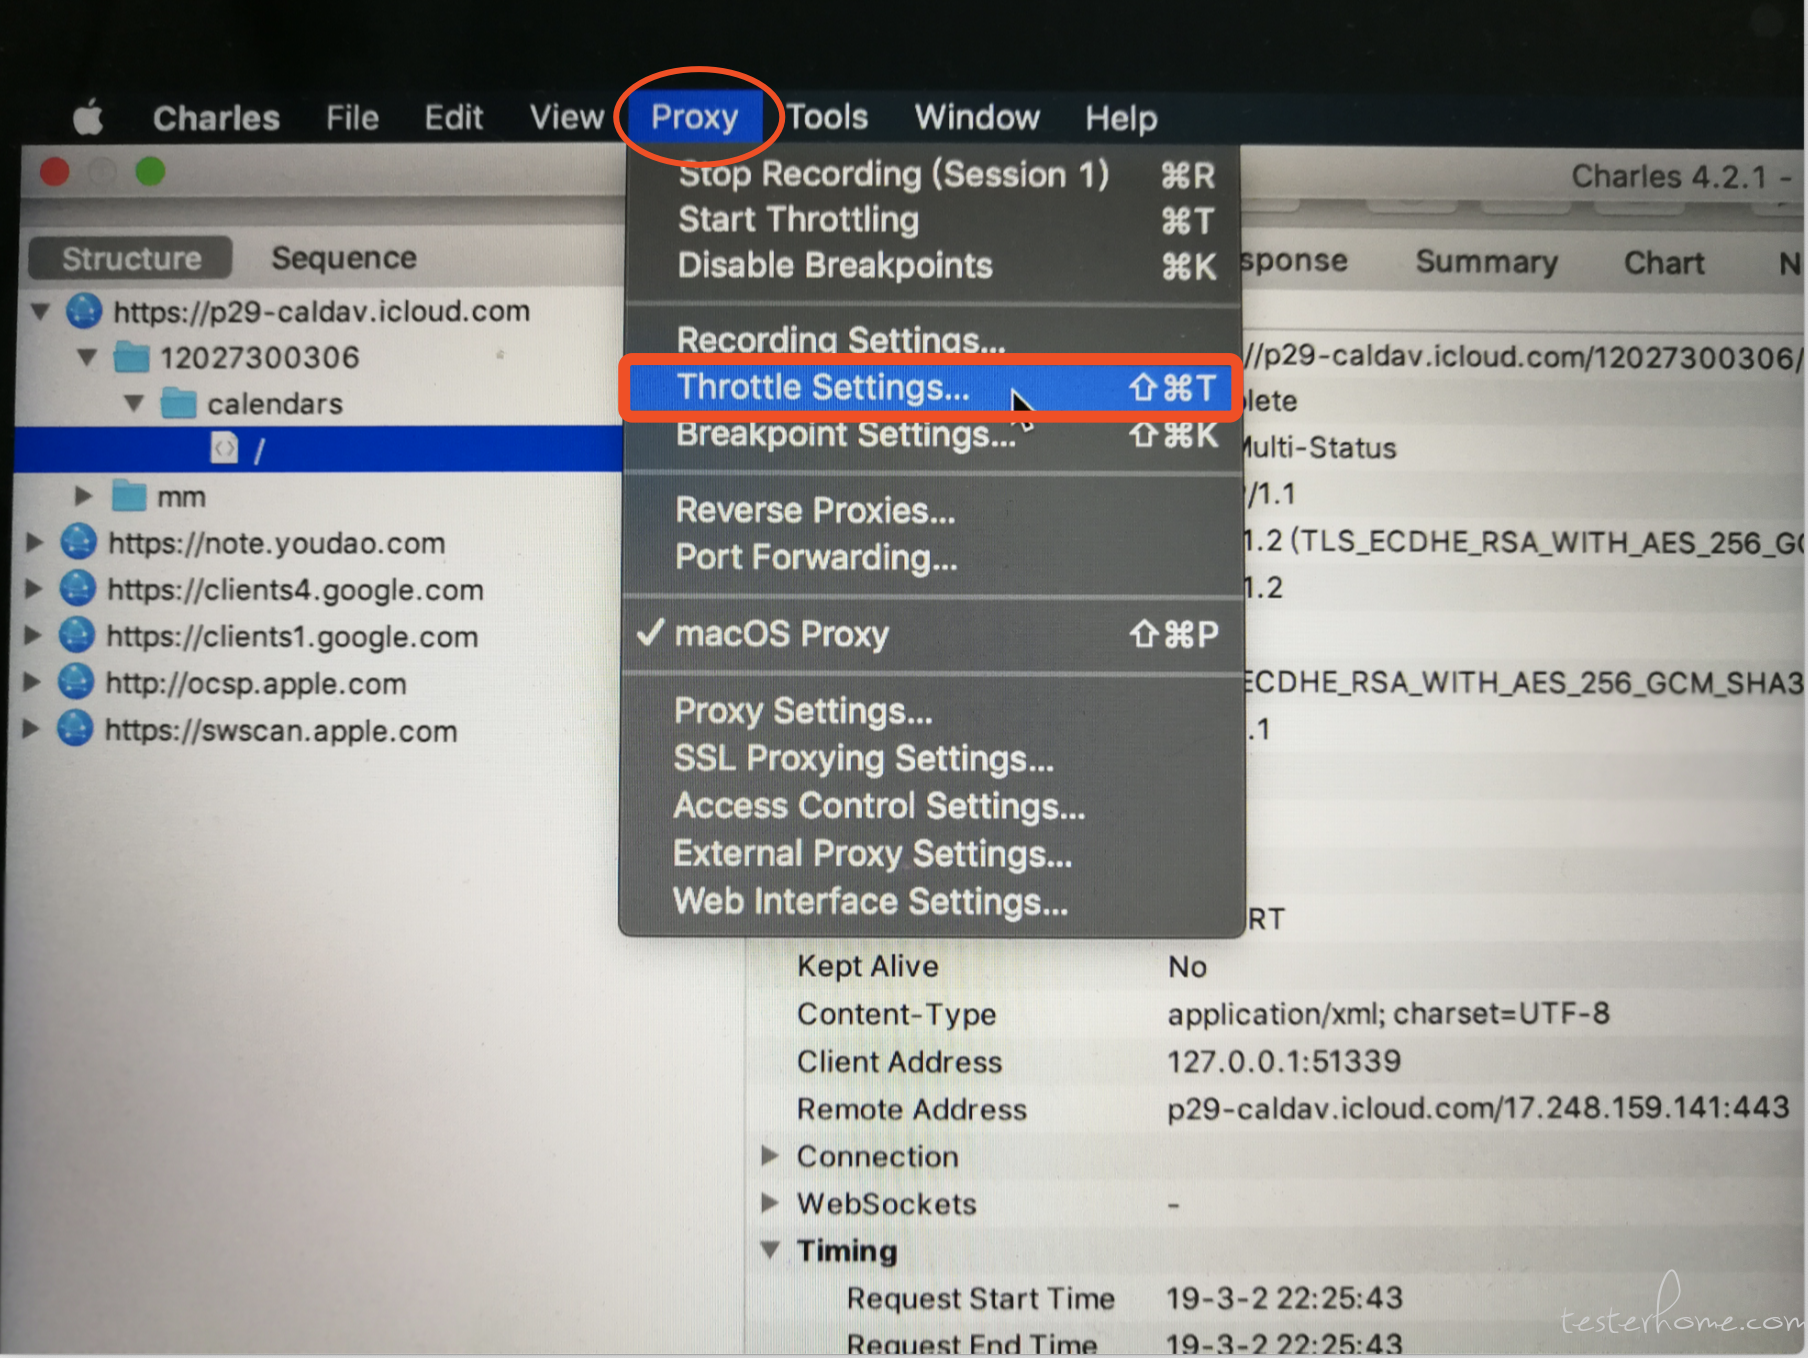The width and height of the screenshot is (1808, 1358).
Task: Open SSL Proxying Settings...
Action: pyautogui.click(x=932, y=759)
